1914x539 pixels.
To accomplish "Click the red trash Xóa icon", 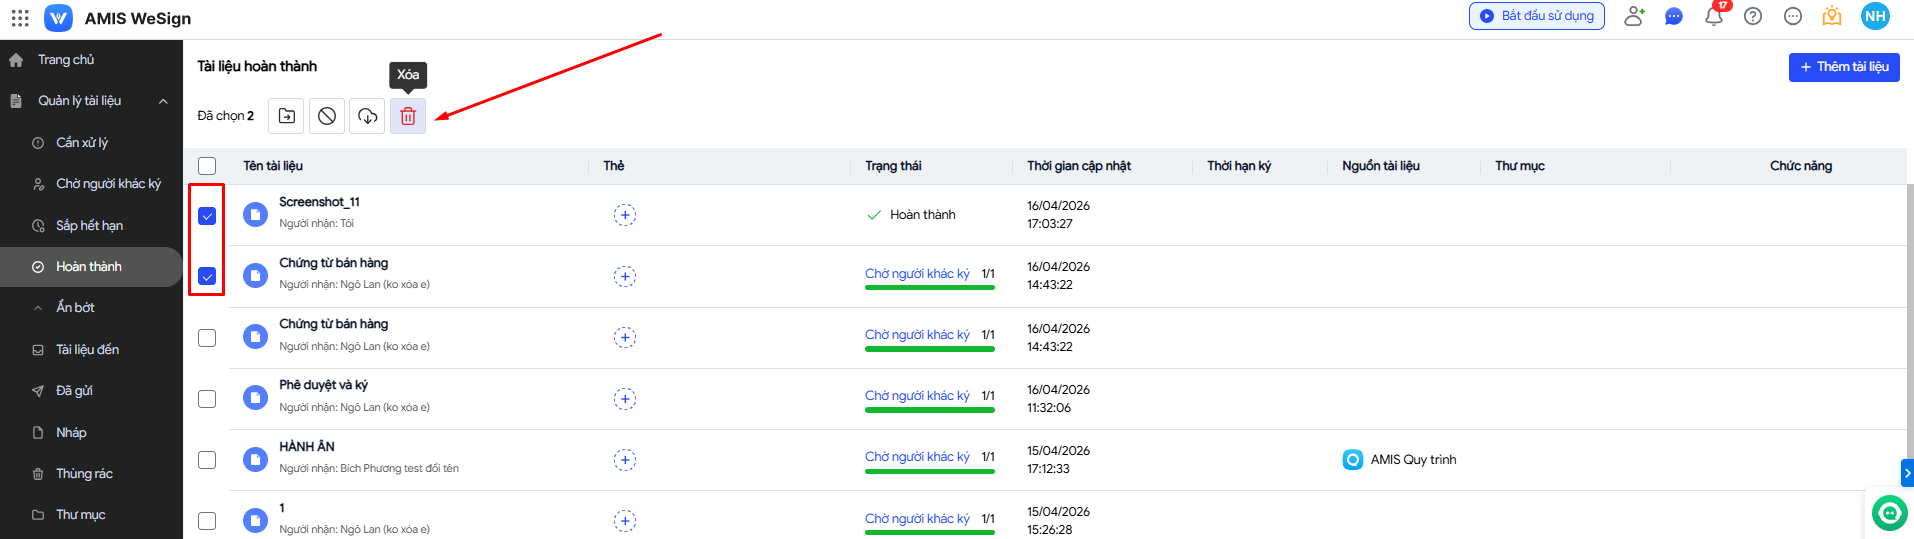I will 408,116.
